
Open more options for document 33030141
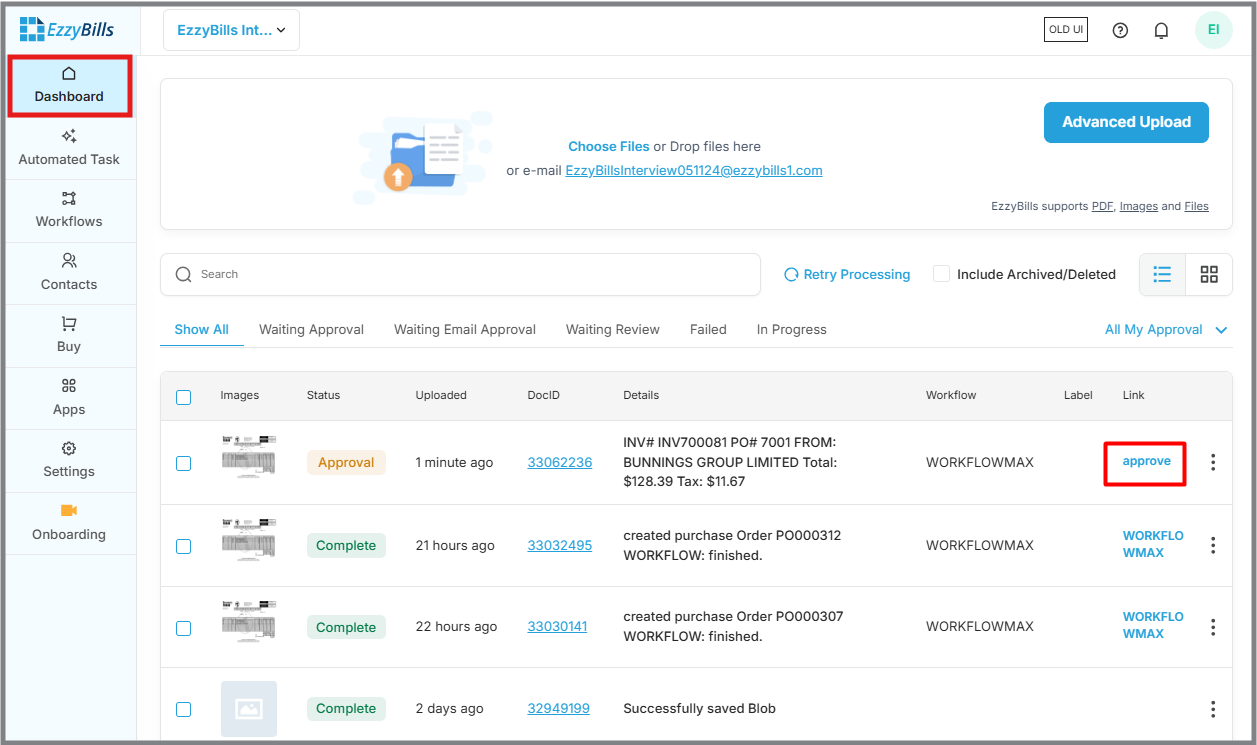[x=1213, y=627]
